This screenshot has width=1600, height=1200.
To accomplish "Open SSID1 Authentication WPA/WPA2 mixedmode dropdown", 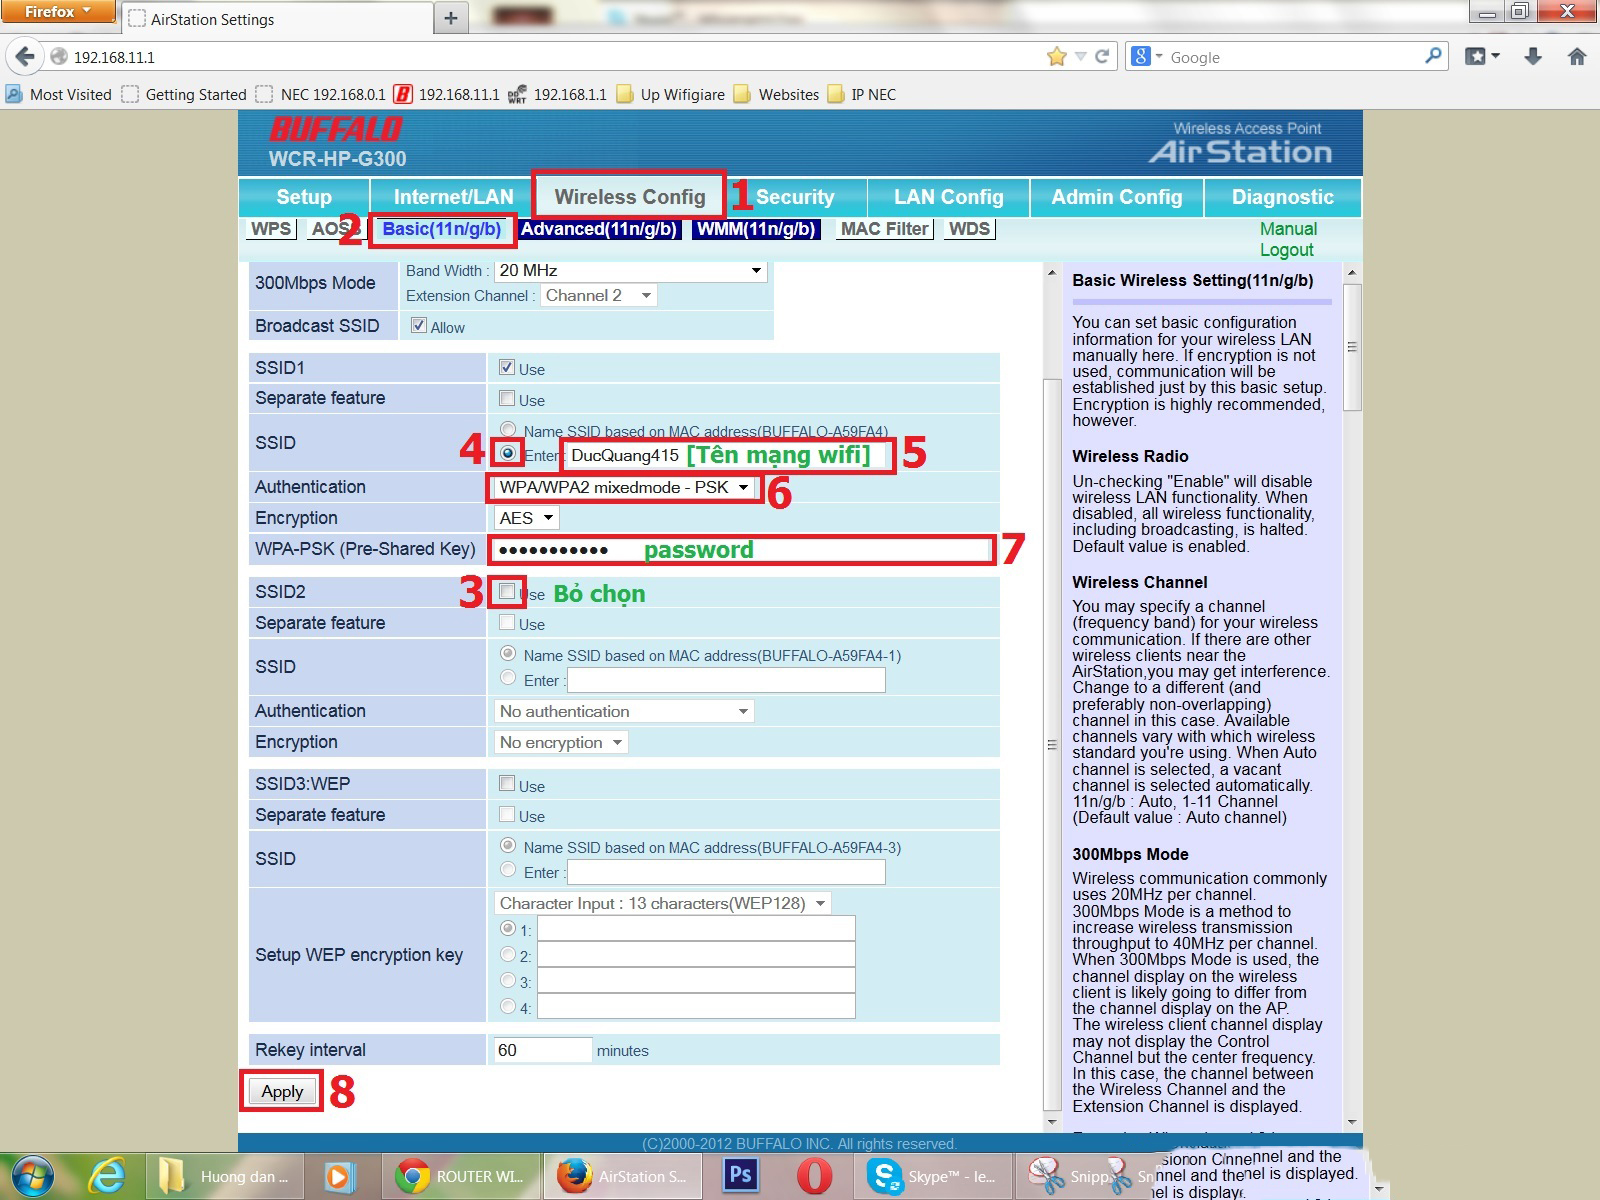I will click(x=624, y=487).
